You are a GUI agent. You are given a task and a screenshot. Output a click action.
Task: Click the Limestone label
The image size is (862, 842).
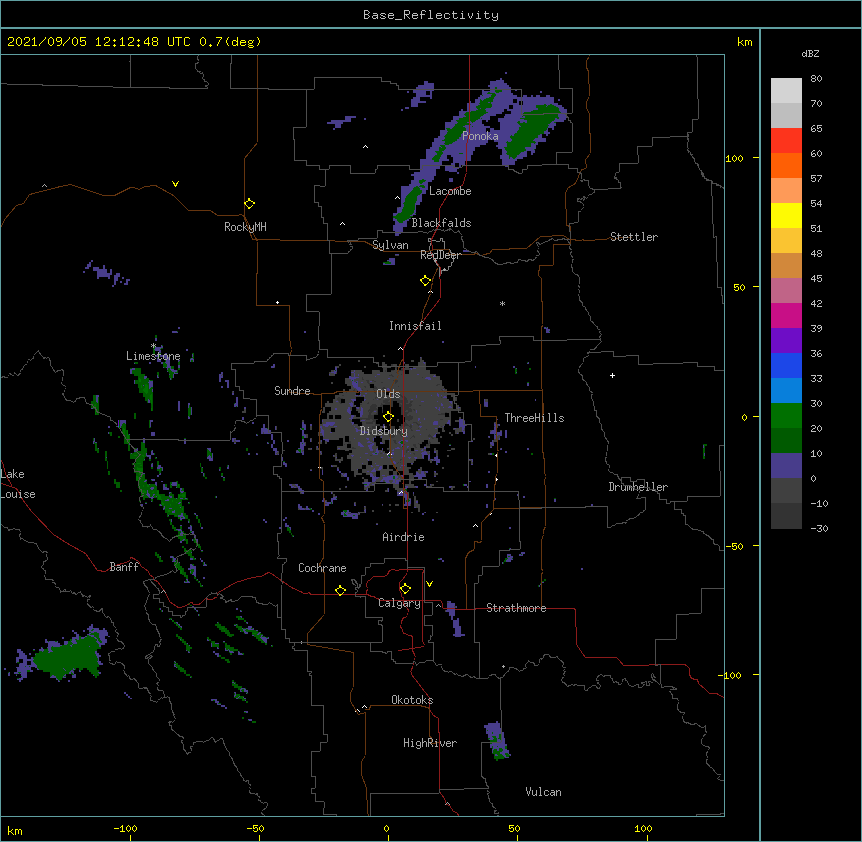[153, 356]
